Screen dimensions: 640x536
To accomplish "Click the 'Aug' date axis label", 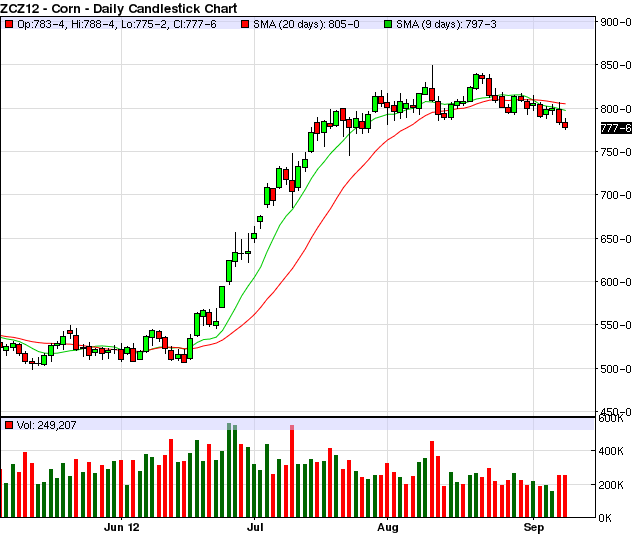I will point(387,527).
